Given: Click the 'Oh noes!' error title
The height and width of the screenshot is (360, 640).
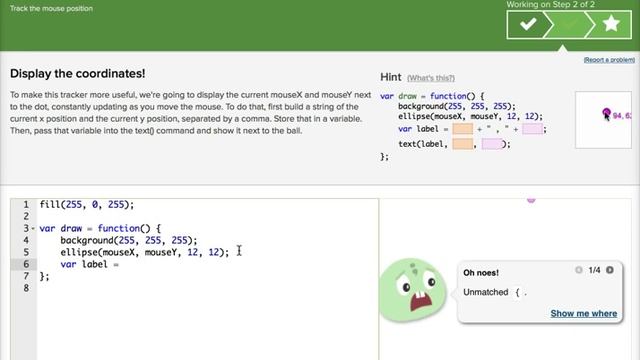Looking at the screenshot, I should click(481, 273).
